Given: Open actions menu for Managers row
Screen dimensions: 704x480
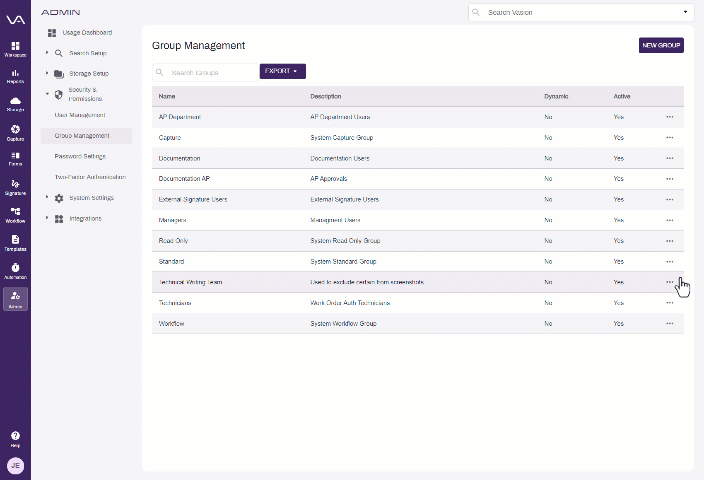Looking at the screenshot, I should [x=669, y=220].
